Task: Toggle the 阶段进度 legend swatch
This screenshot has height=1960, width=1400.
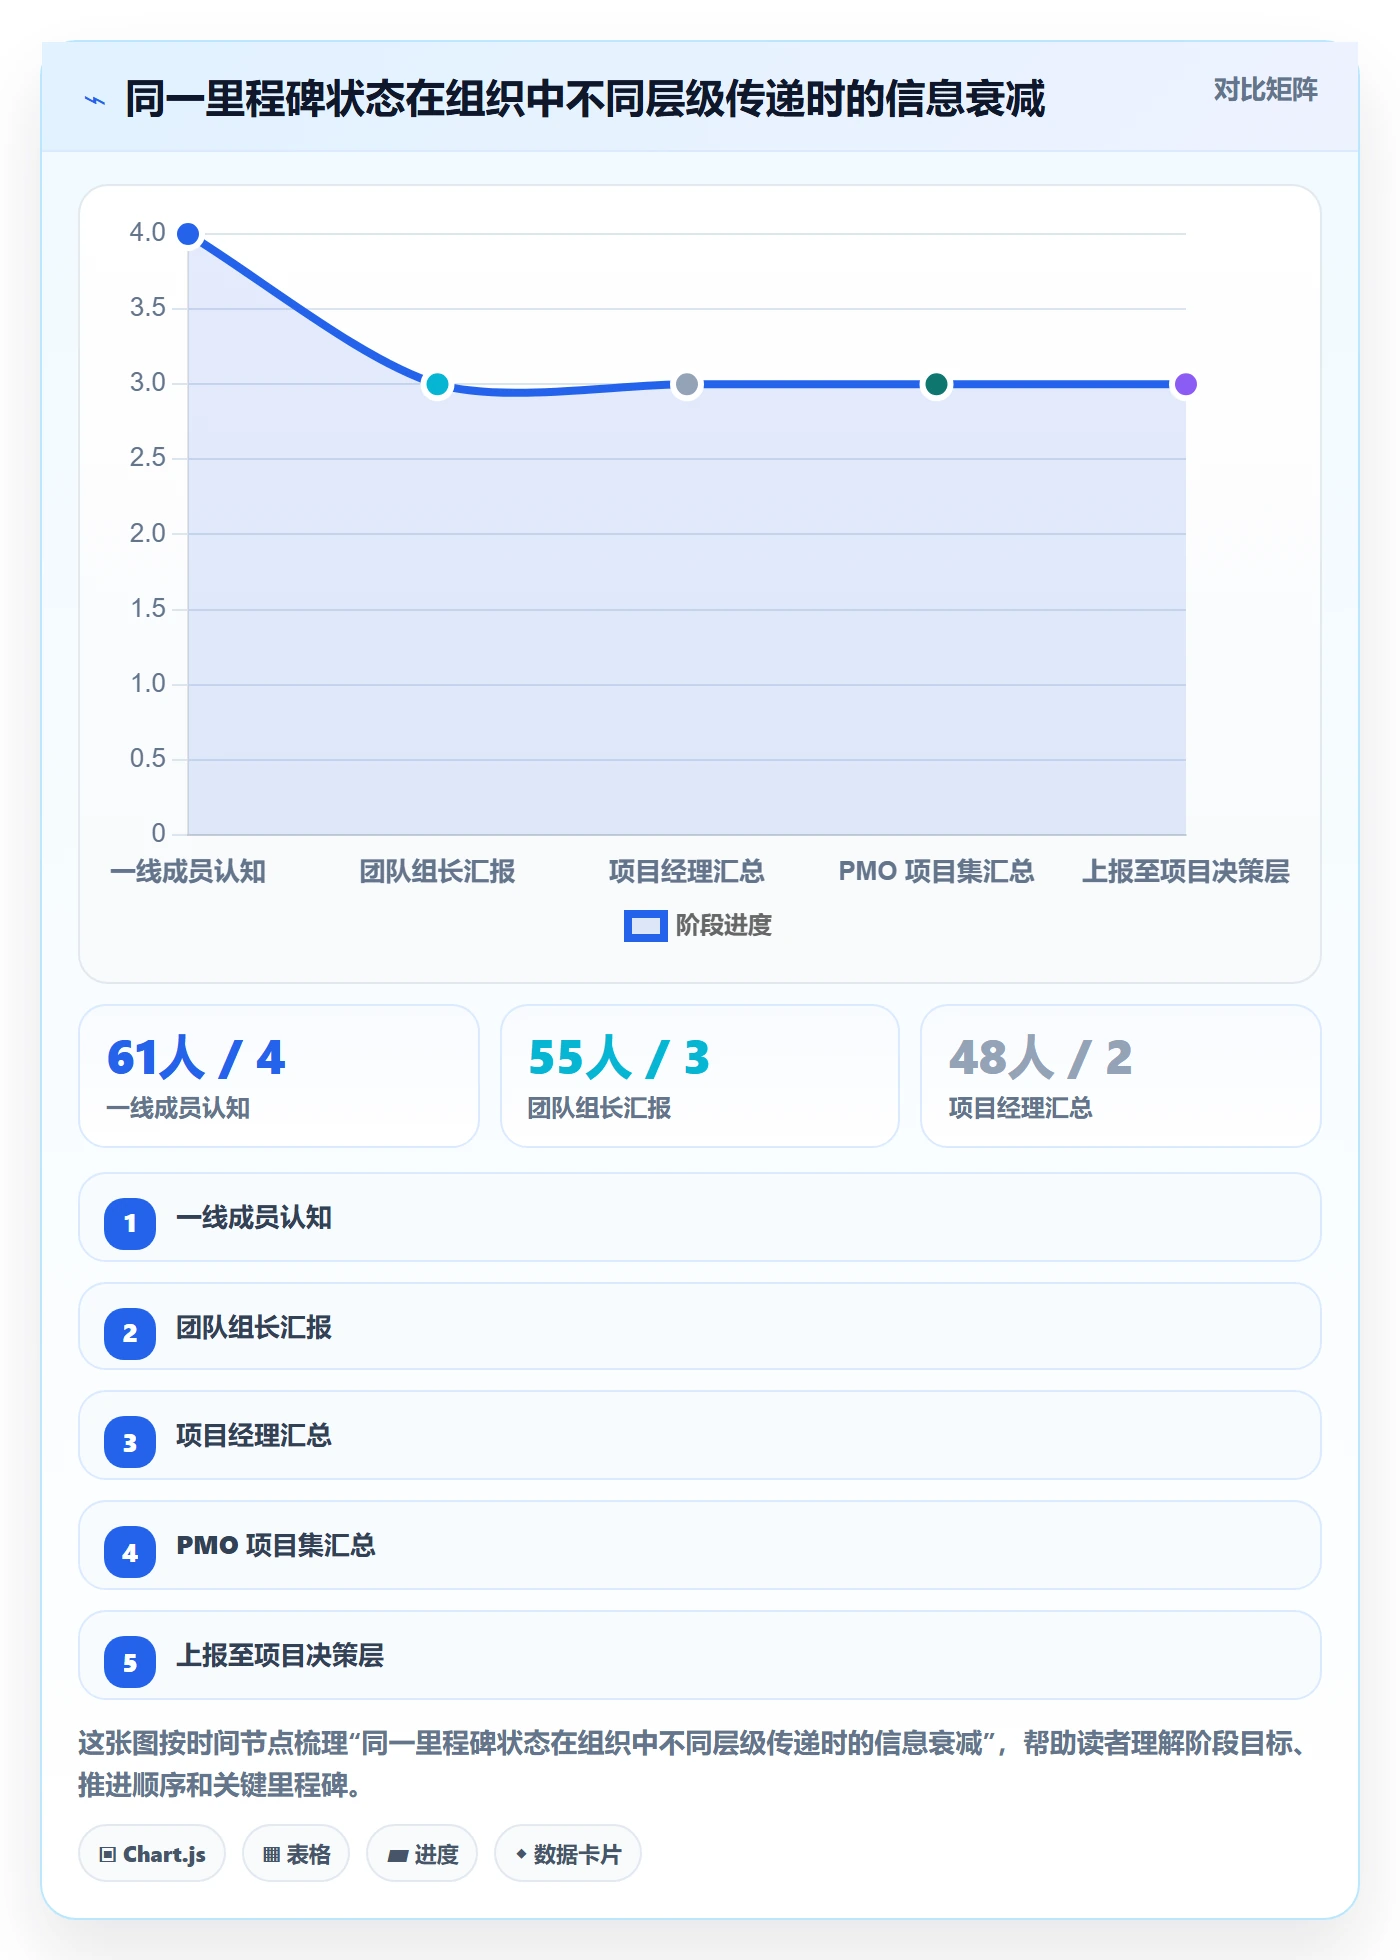Action: click(645, 926)
